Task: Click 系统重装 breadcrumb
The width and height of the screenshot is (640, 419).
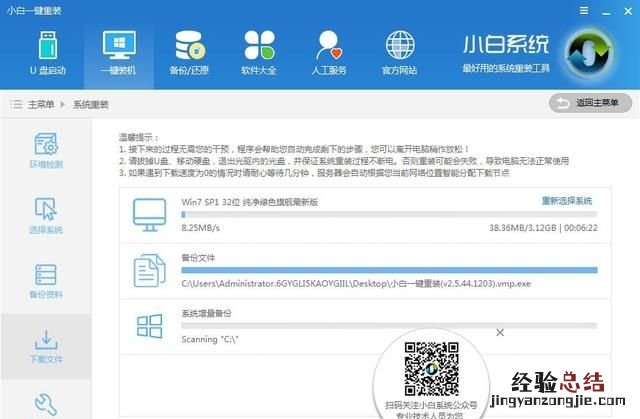Action: pyautogui.click(x=91, y=104)
